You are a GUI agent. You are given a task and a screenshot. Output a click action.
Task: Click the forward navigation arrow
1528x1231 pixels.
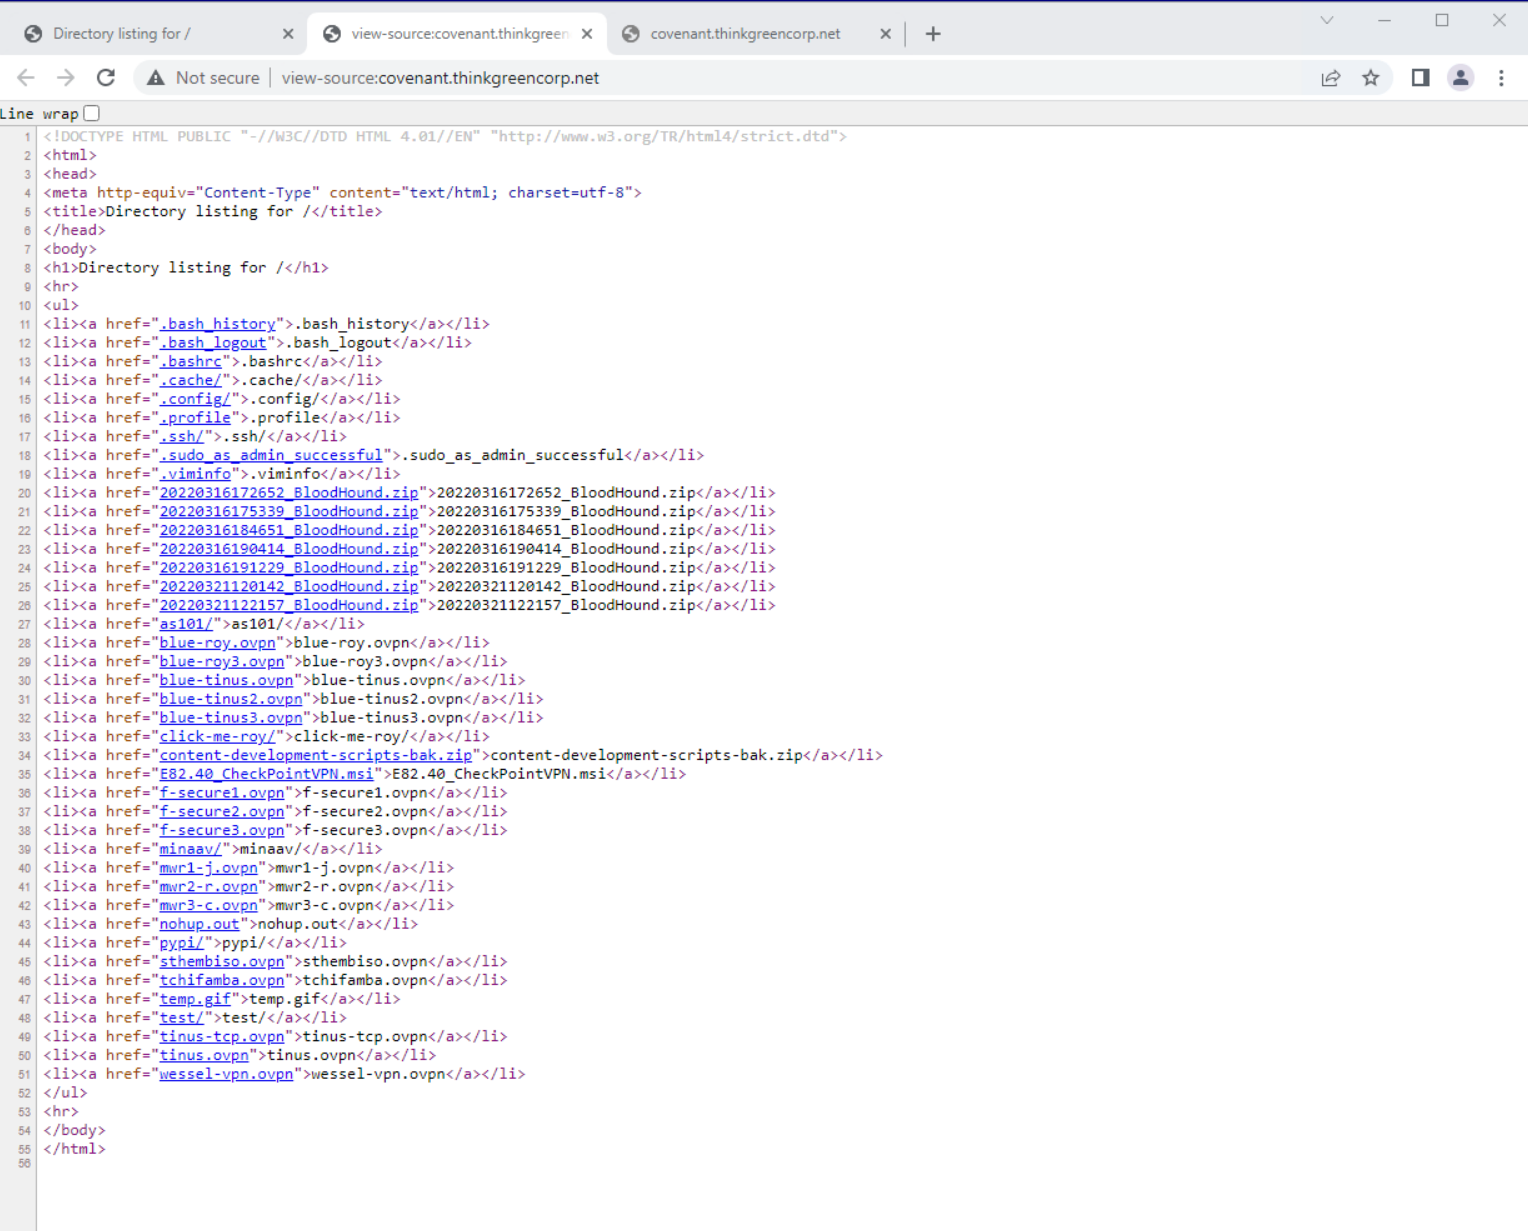pos(66,78)
